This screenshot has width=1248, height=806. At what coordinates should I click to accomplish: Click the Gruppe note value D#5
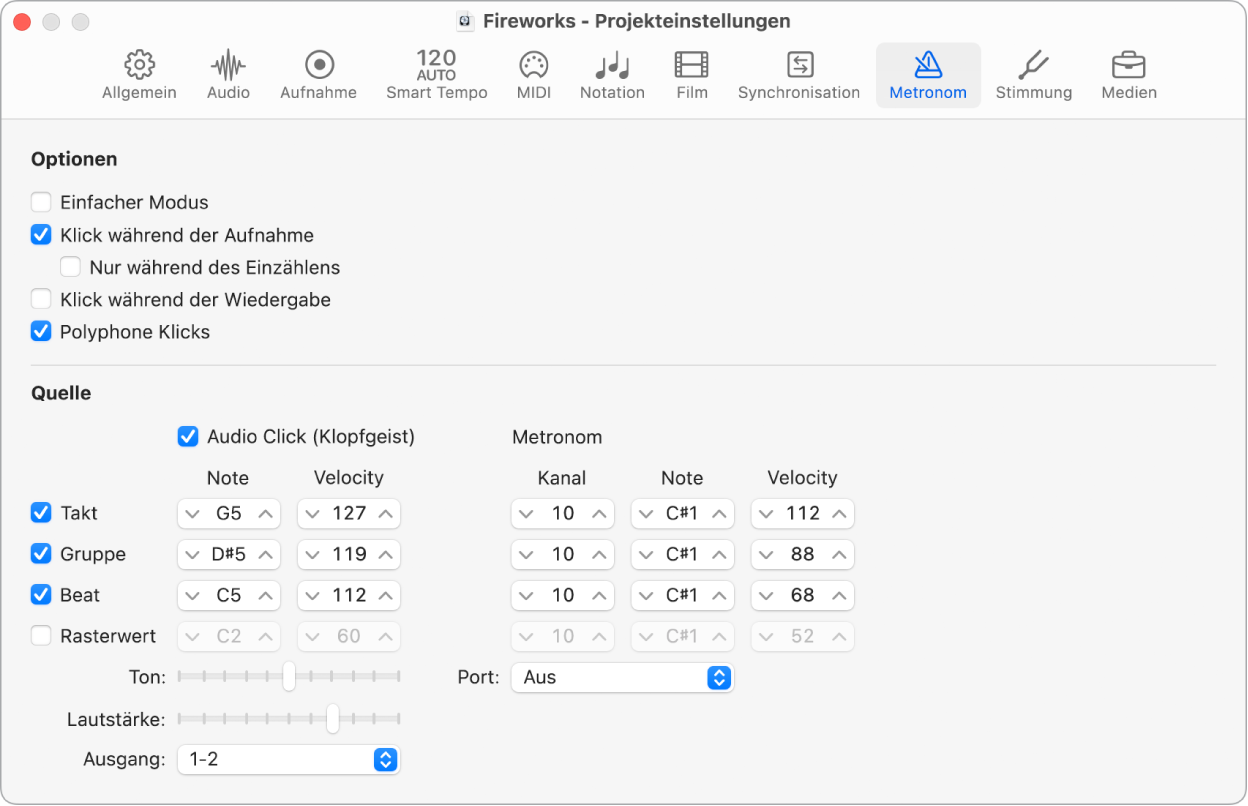point(229,555)
